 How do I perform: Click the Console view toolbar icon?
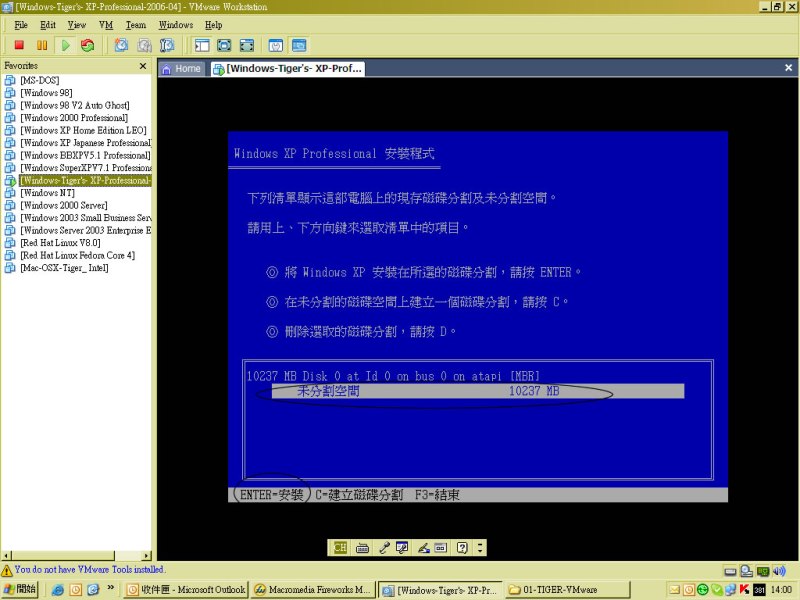(x=299, y=45)
